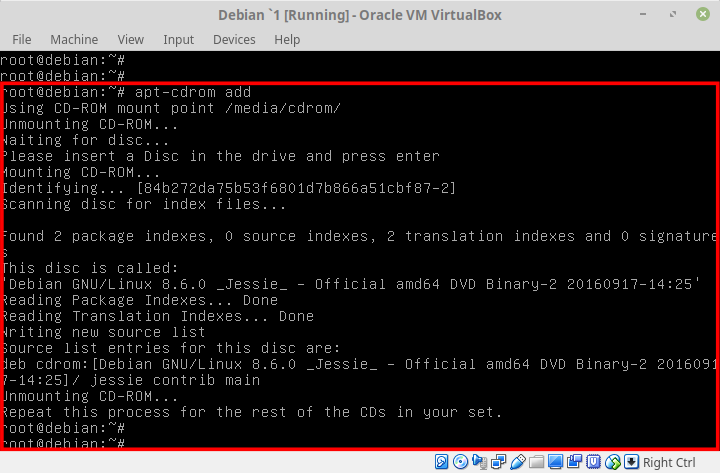
Task: Open the File menu
Action: point(22,39)
